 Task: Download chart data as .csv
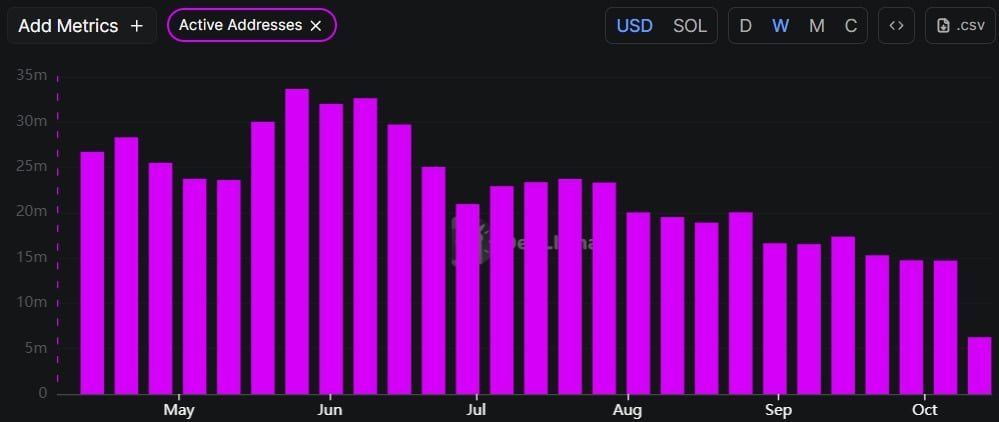tap(959, 26)
